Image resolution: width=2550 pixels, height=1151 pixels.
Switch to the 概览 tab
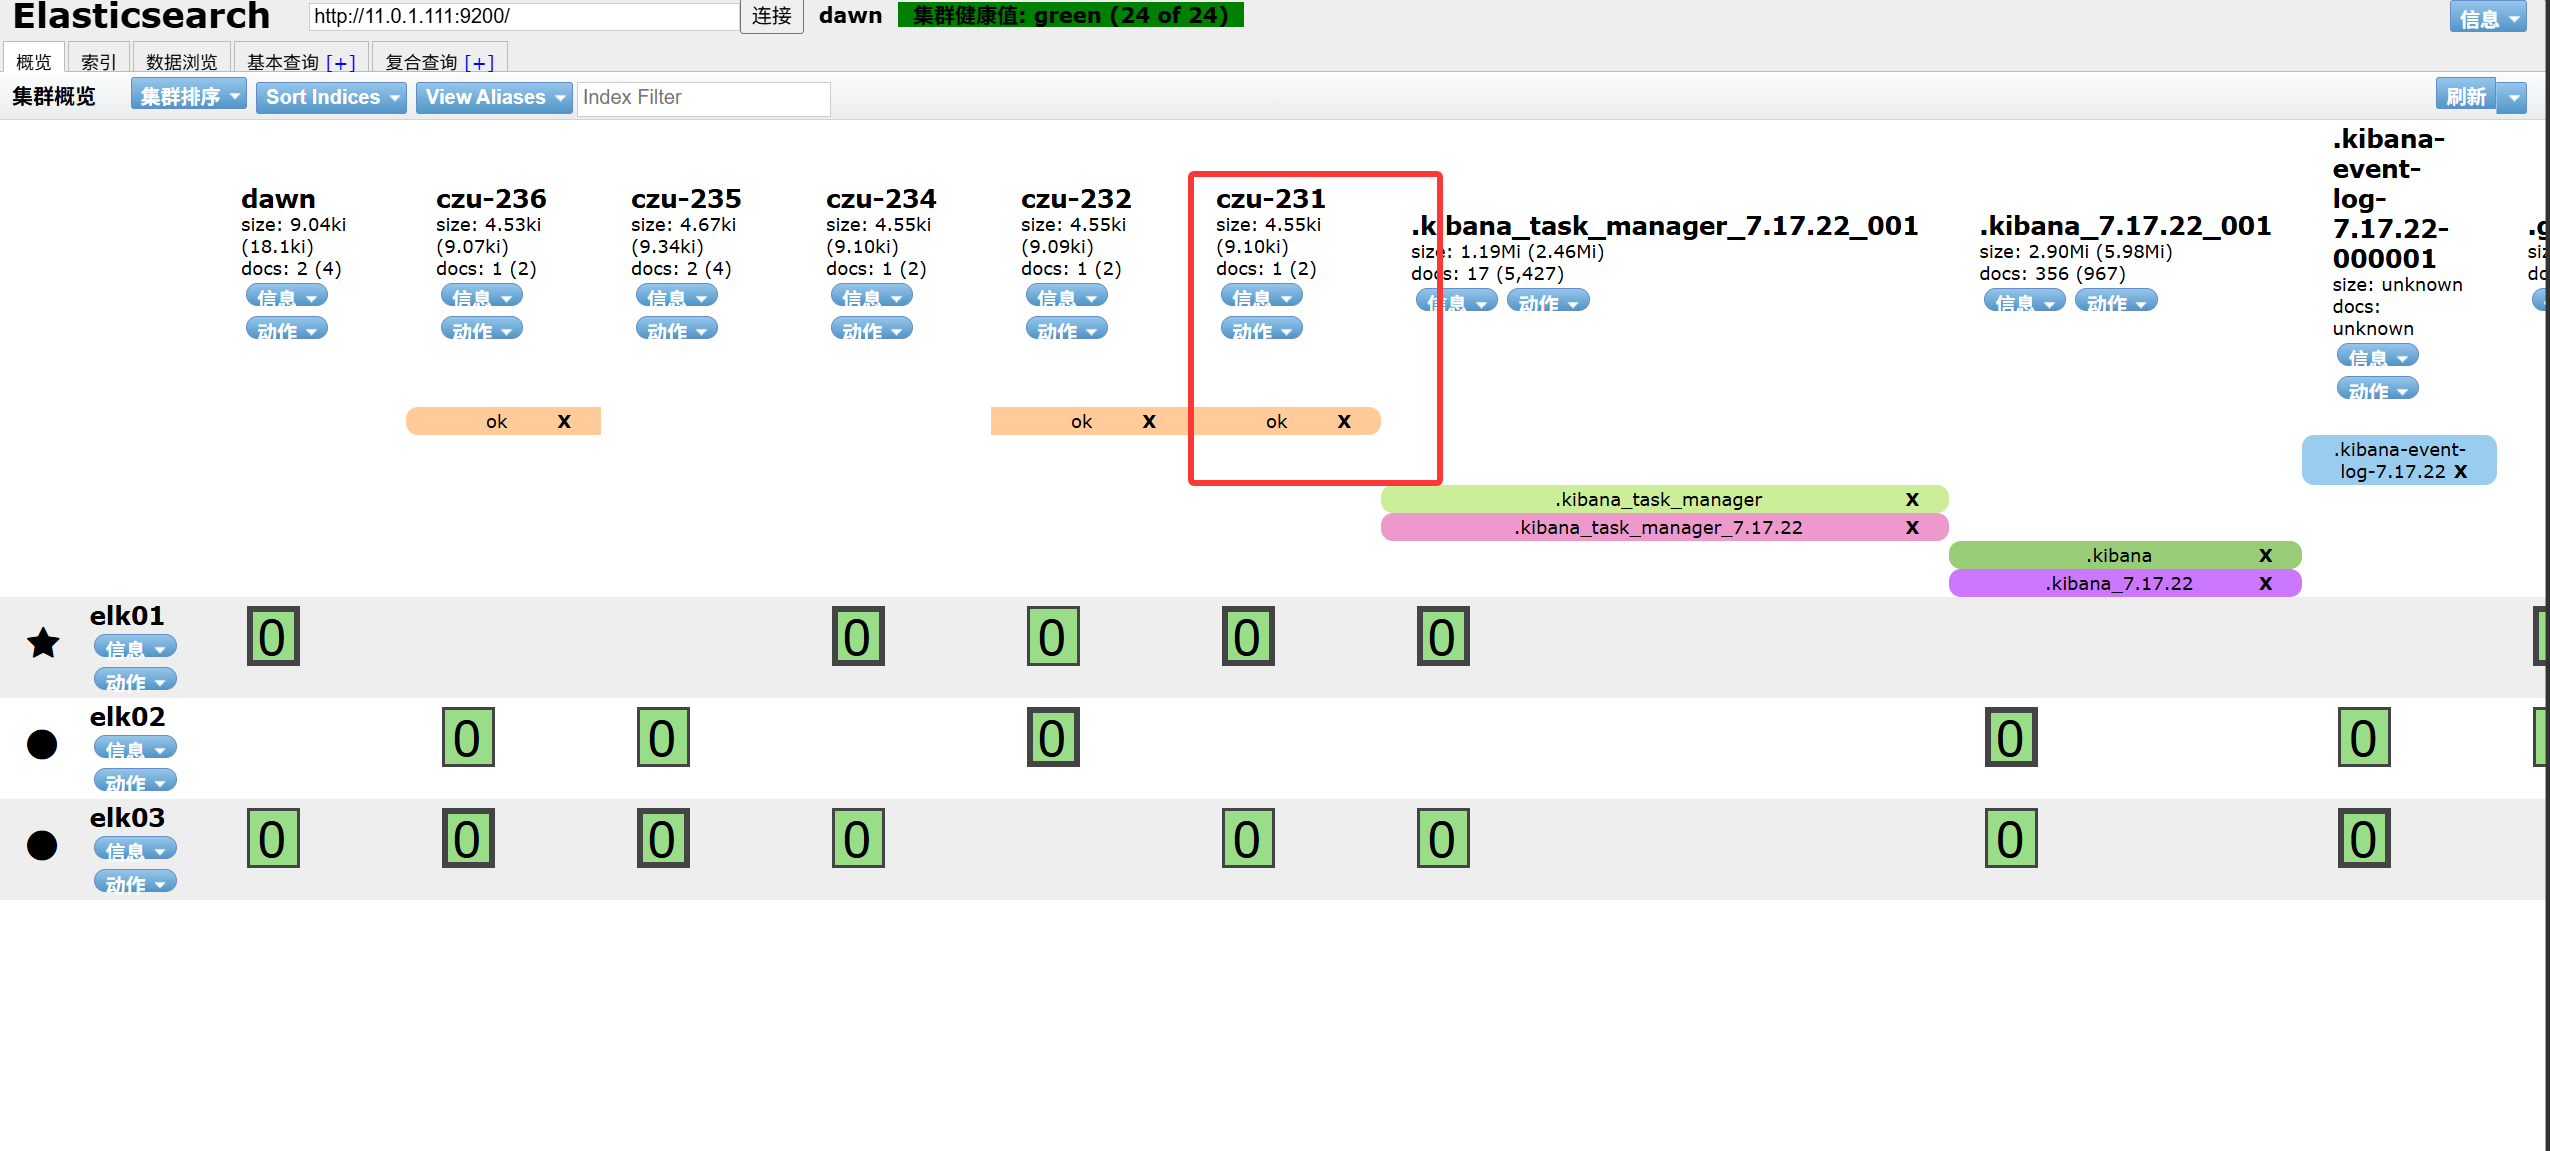tap(34, 60)
